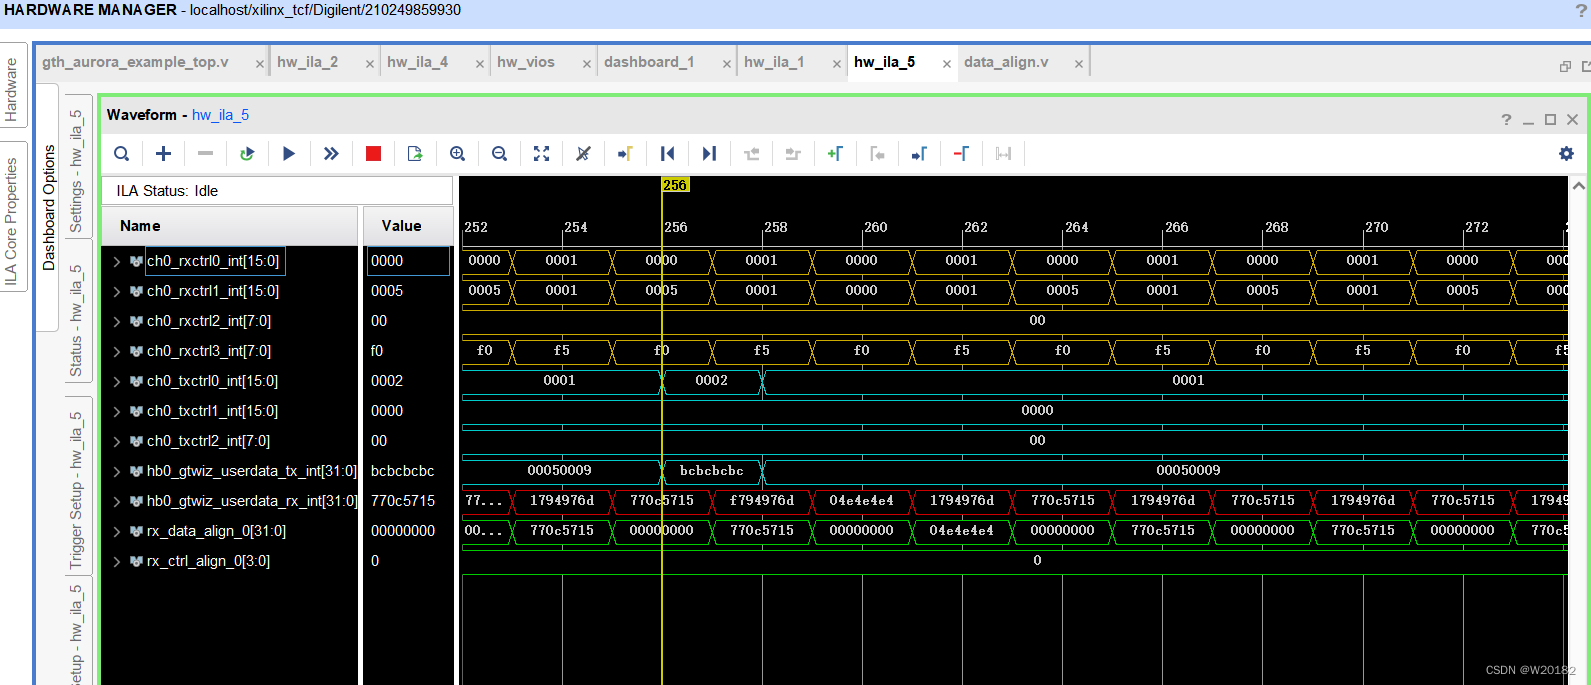Click scroll-up arrow on waveform scrollbar
Screen dimensions: 1591x685
click(x=1578, y=185)
